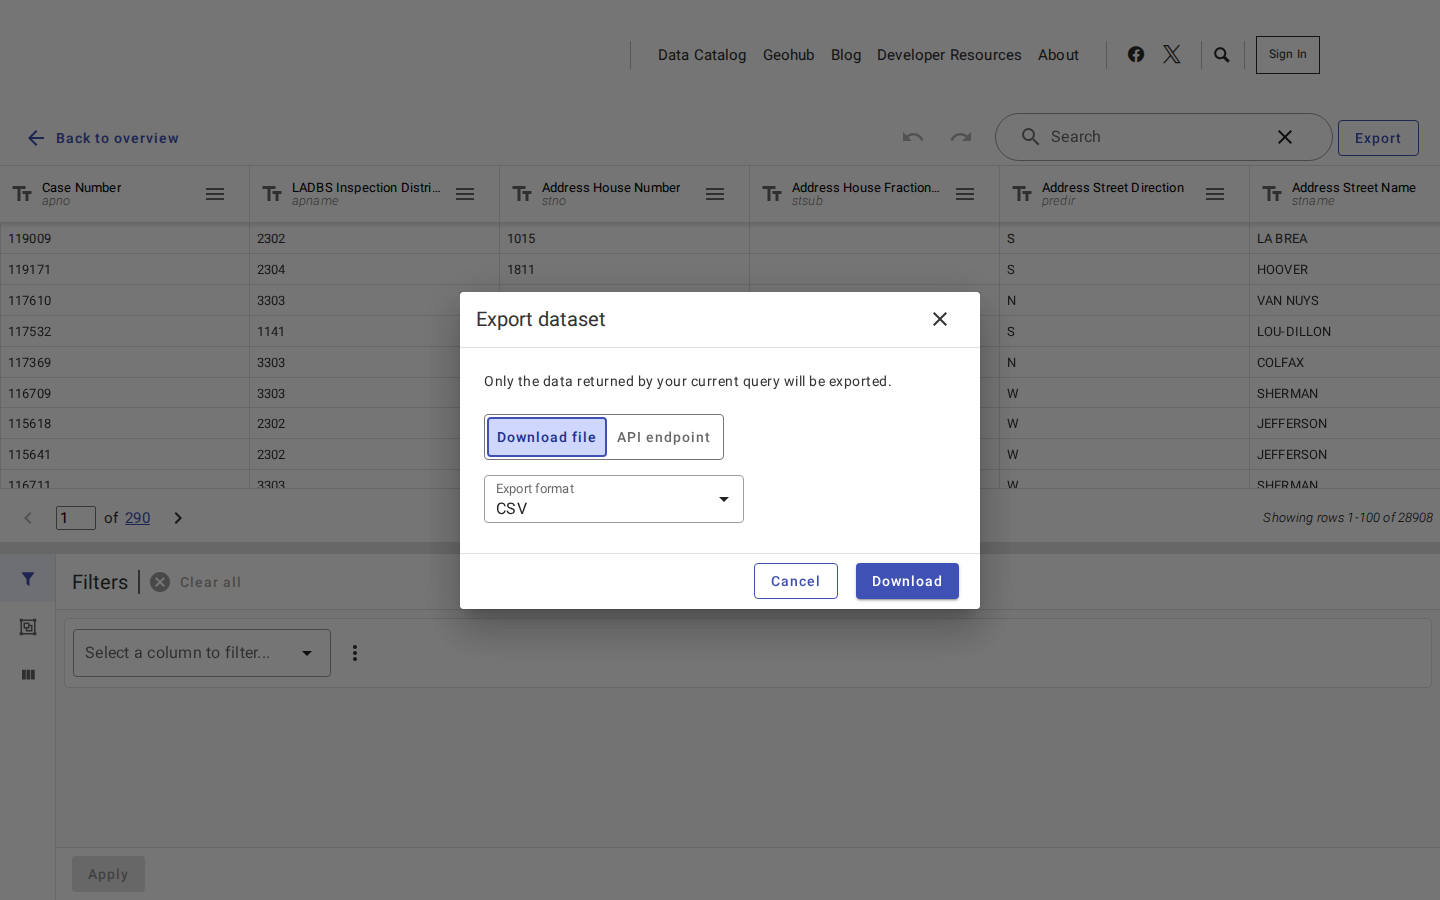Screen dimensions: 1440x900
Task: Open Blog menu item
Action: pos(846,55)
